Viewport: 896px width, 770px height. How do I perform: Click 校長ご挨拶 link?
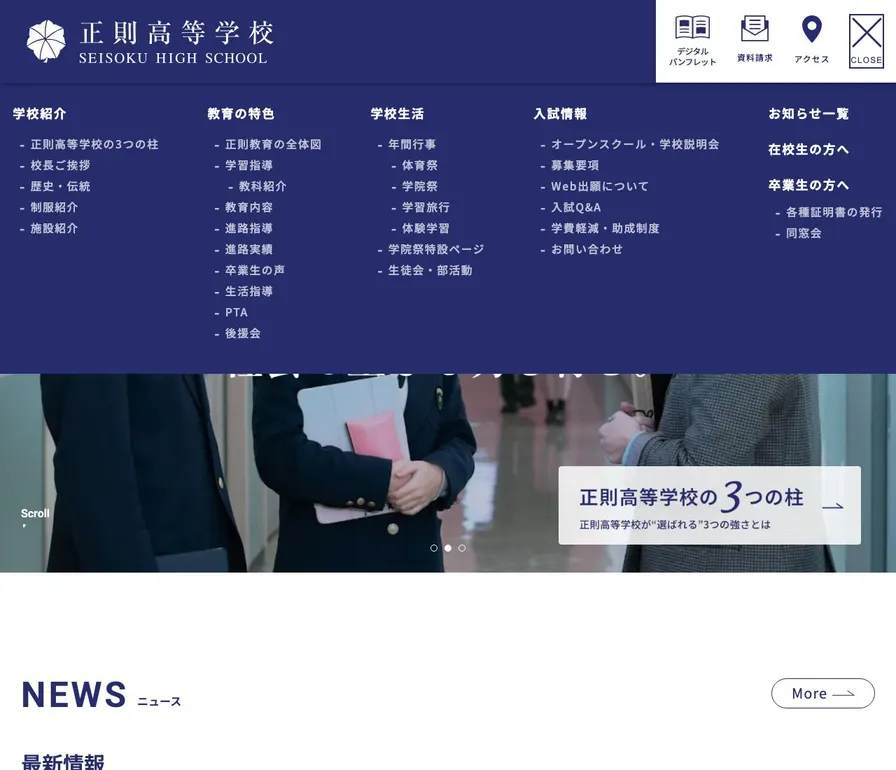[60, 166]
